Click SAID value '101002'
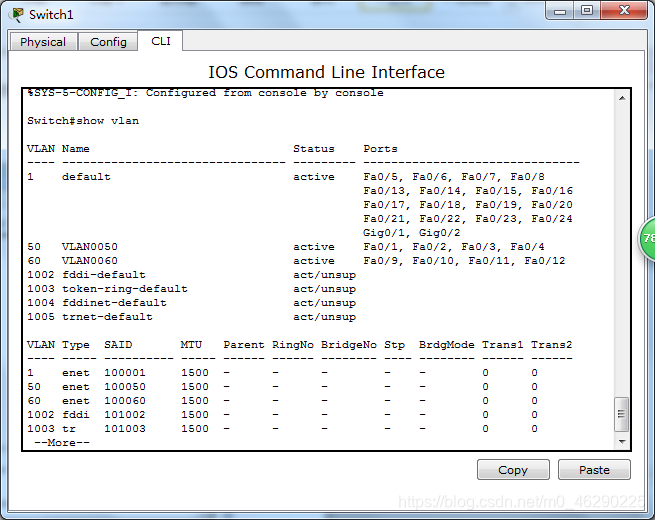Image resolution: width=655 pixels, height=520 pixels. (125, 414)
